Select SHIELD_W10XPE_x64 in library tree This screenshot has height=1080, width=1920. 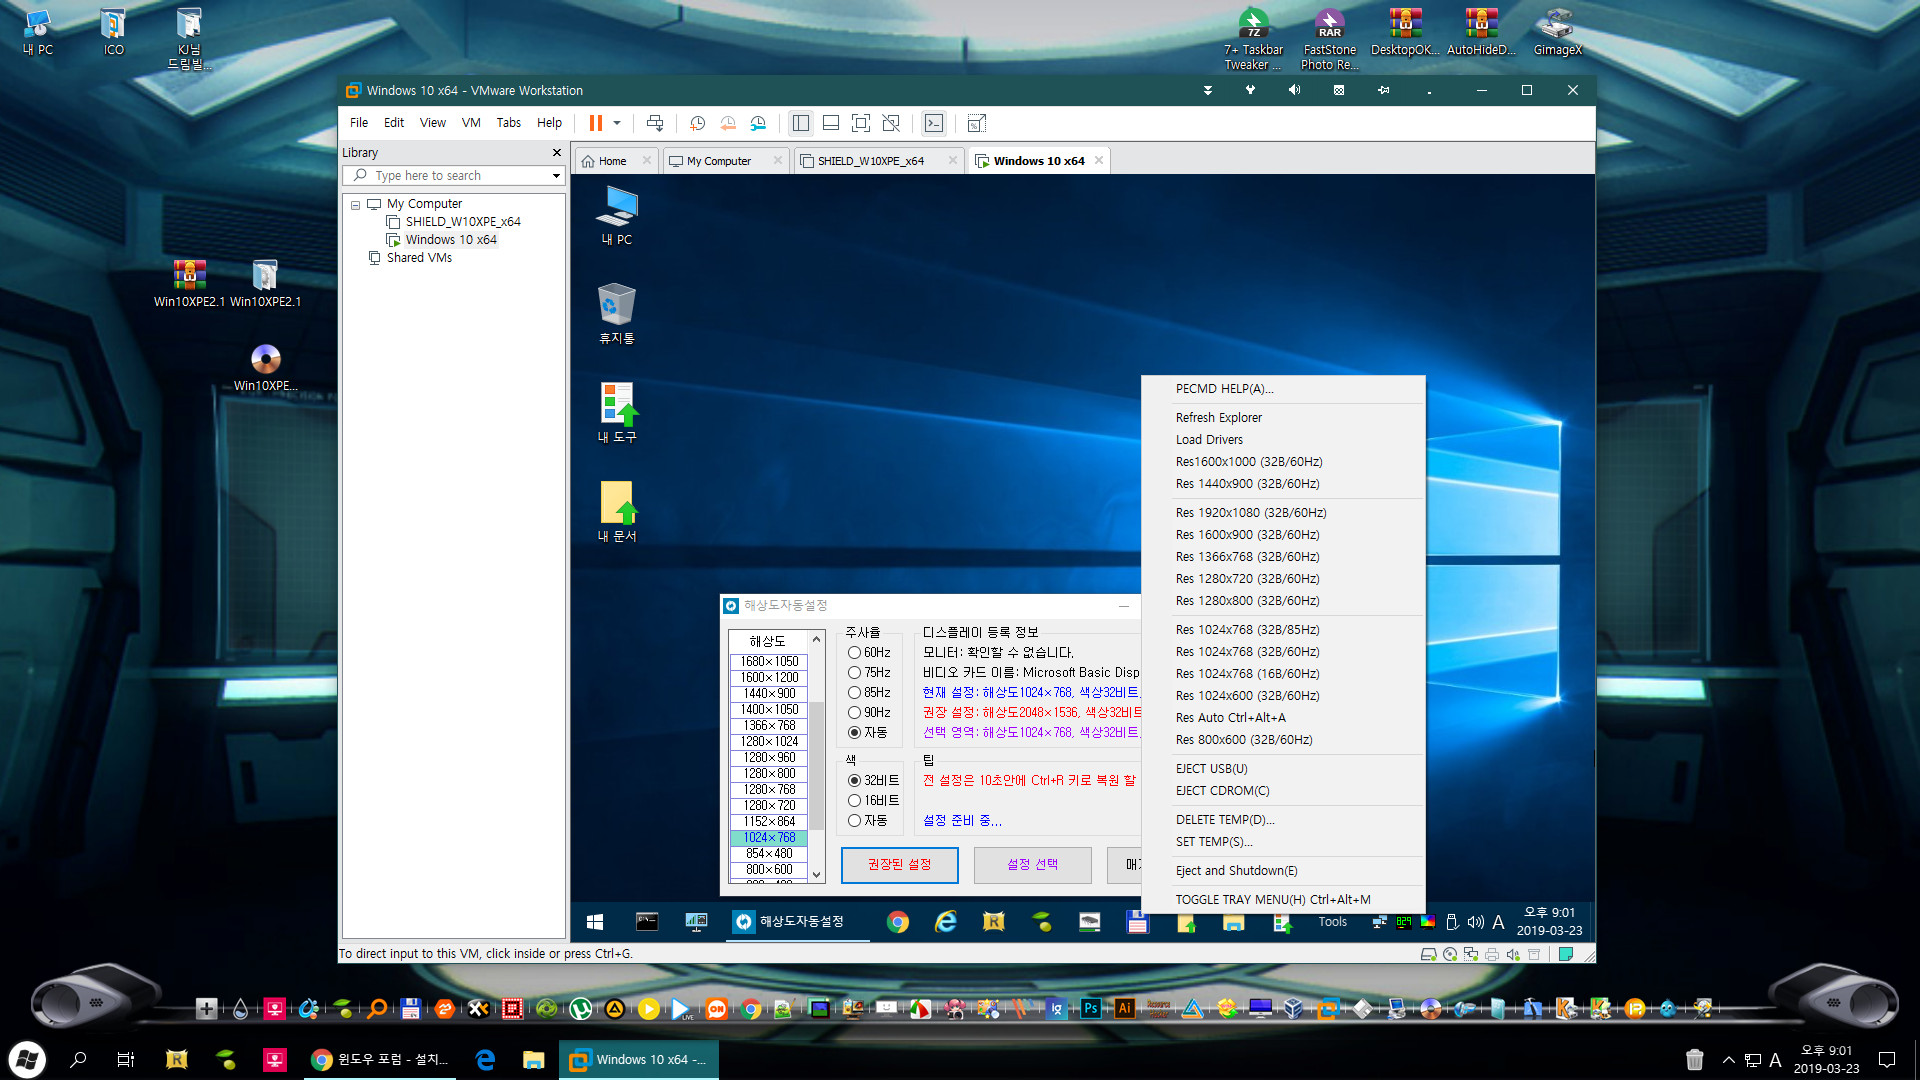[x=463, y=222]
